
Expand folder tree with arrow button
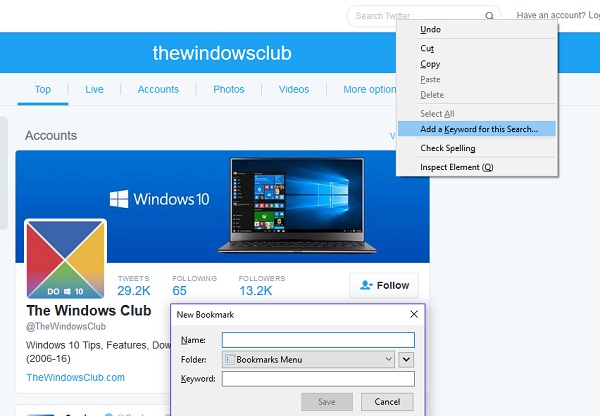click(406, 360)
